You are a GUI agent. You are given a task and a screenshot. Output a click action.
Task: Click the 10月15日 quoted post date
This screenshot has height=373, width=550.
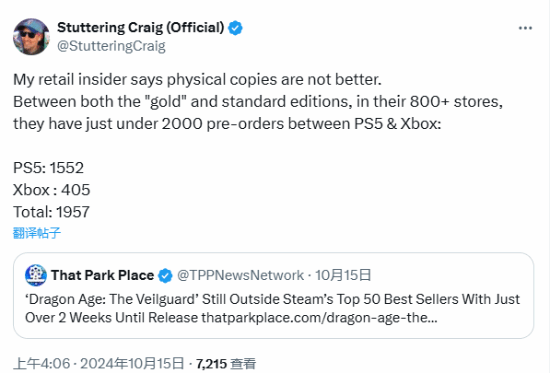tap(343, 275)
